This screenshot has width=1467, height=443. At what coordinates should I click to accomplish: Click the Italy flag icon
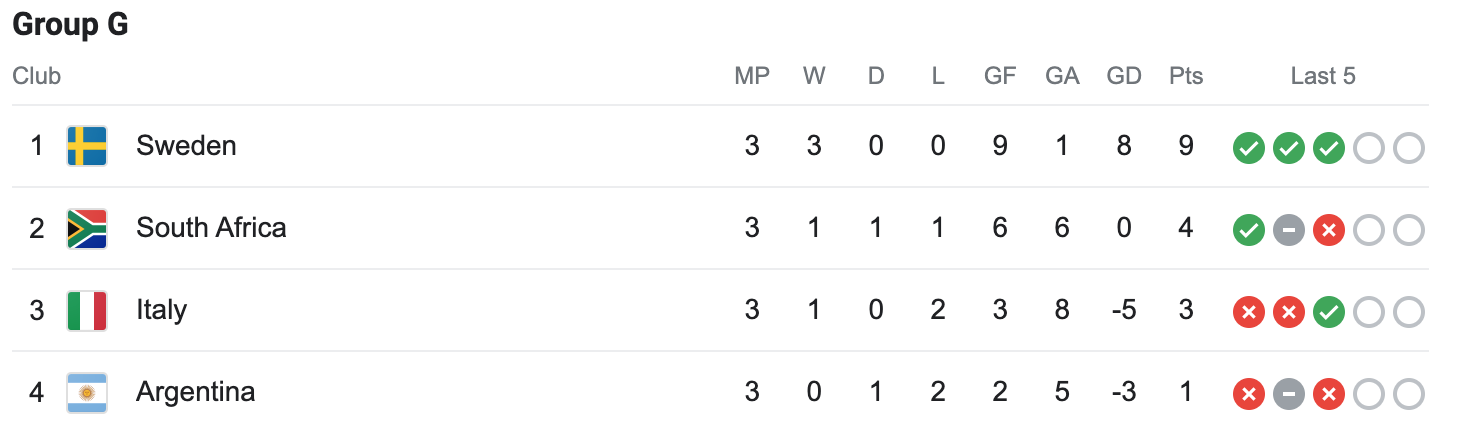87,310
